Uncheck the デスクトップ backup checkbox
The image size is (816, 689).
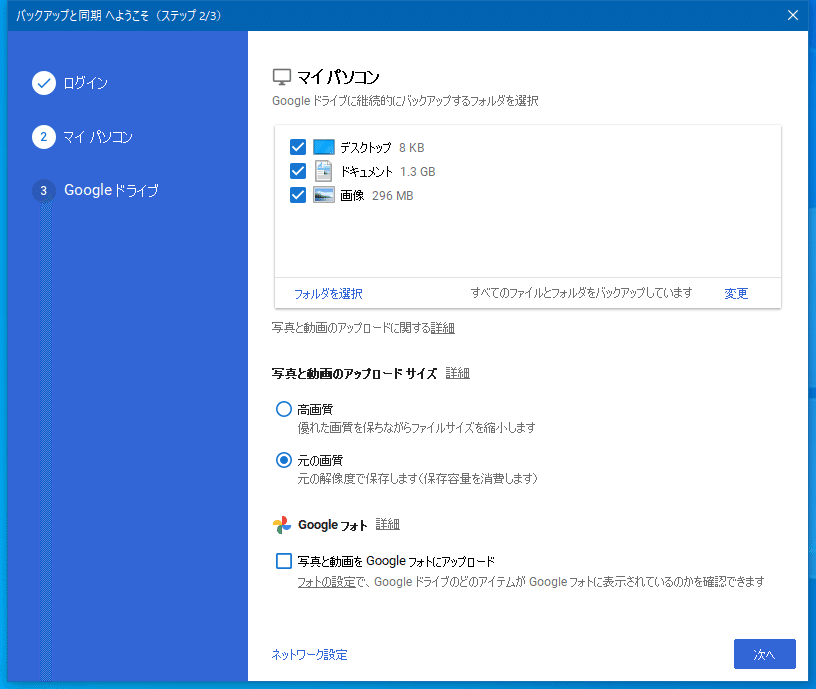click(x=297, y=146)
